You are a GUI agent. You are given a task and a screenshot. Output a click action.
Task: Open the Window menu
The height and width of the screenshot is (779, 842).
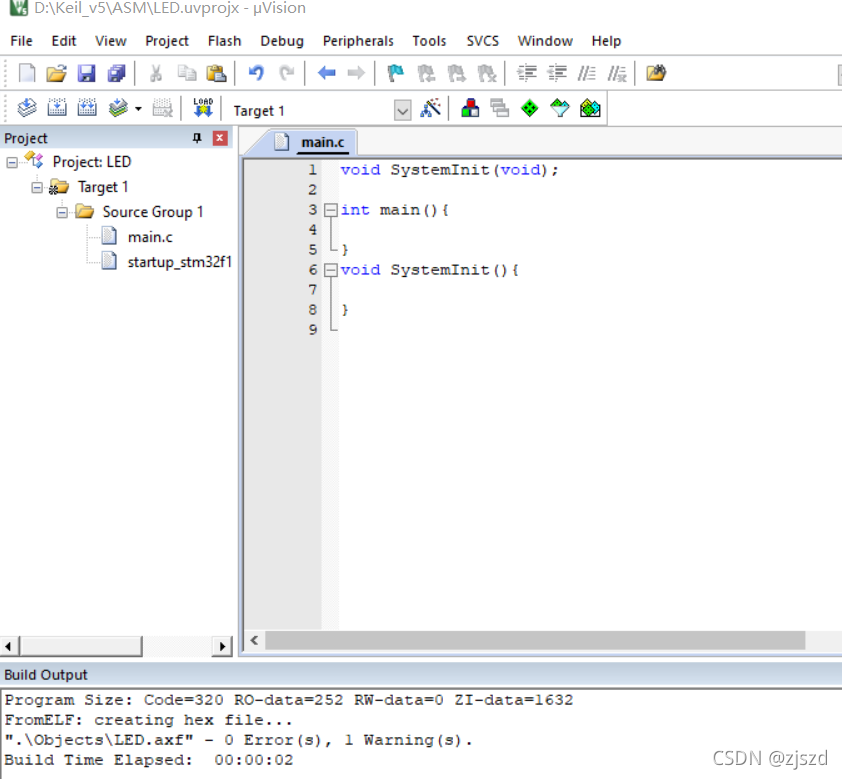point(545,41)
